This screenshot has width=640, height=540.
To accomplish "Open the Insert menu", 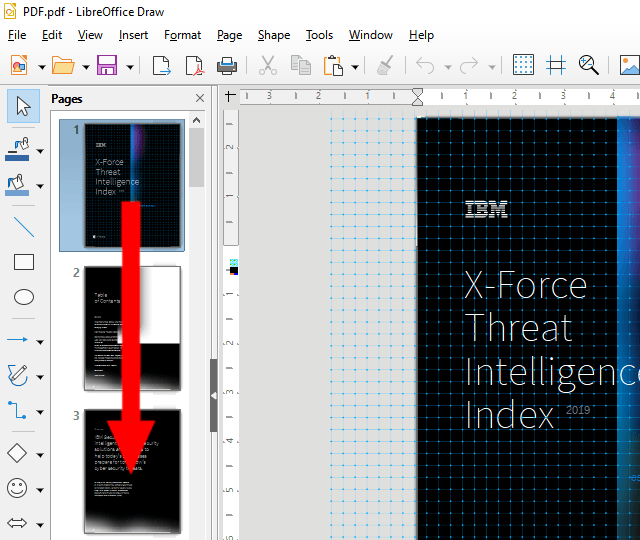I will click(x=133, y=35).
